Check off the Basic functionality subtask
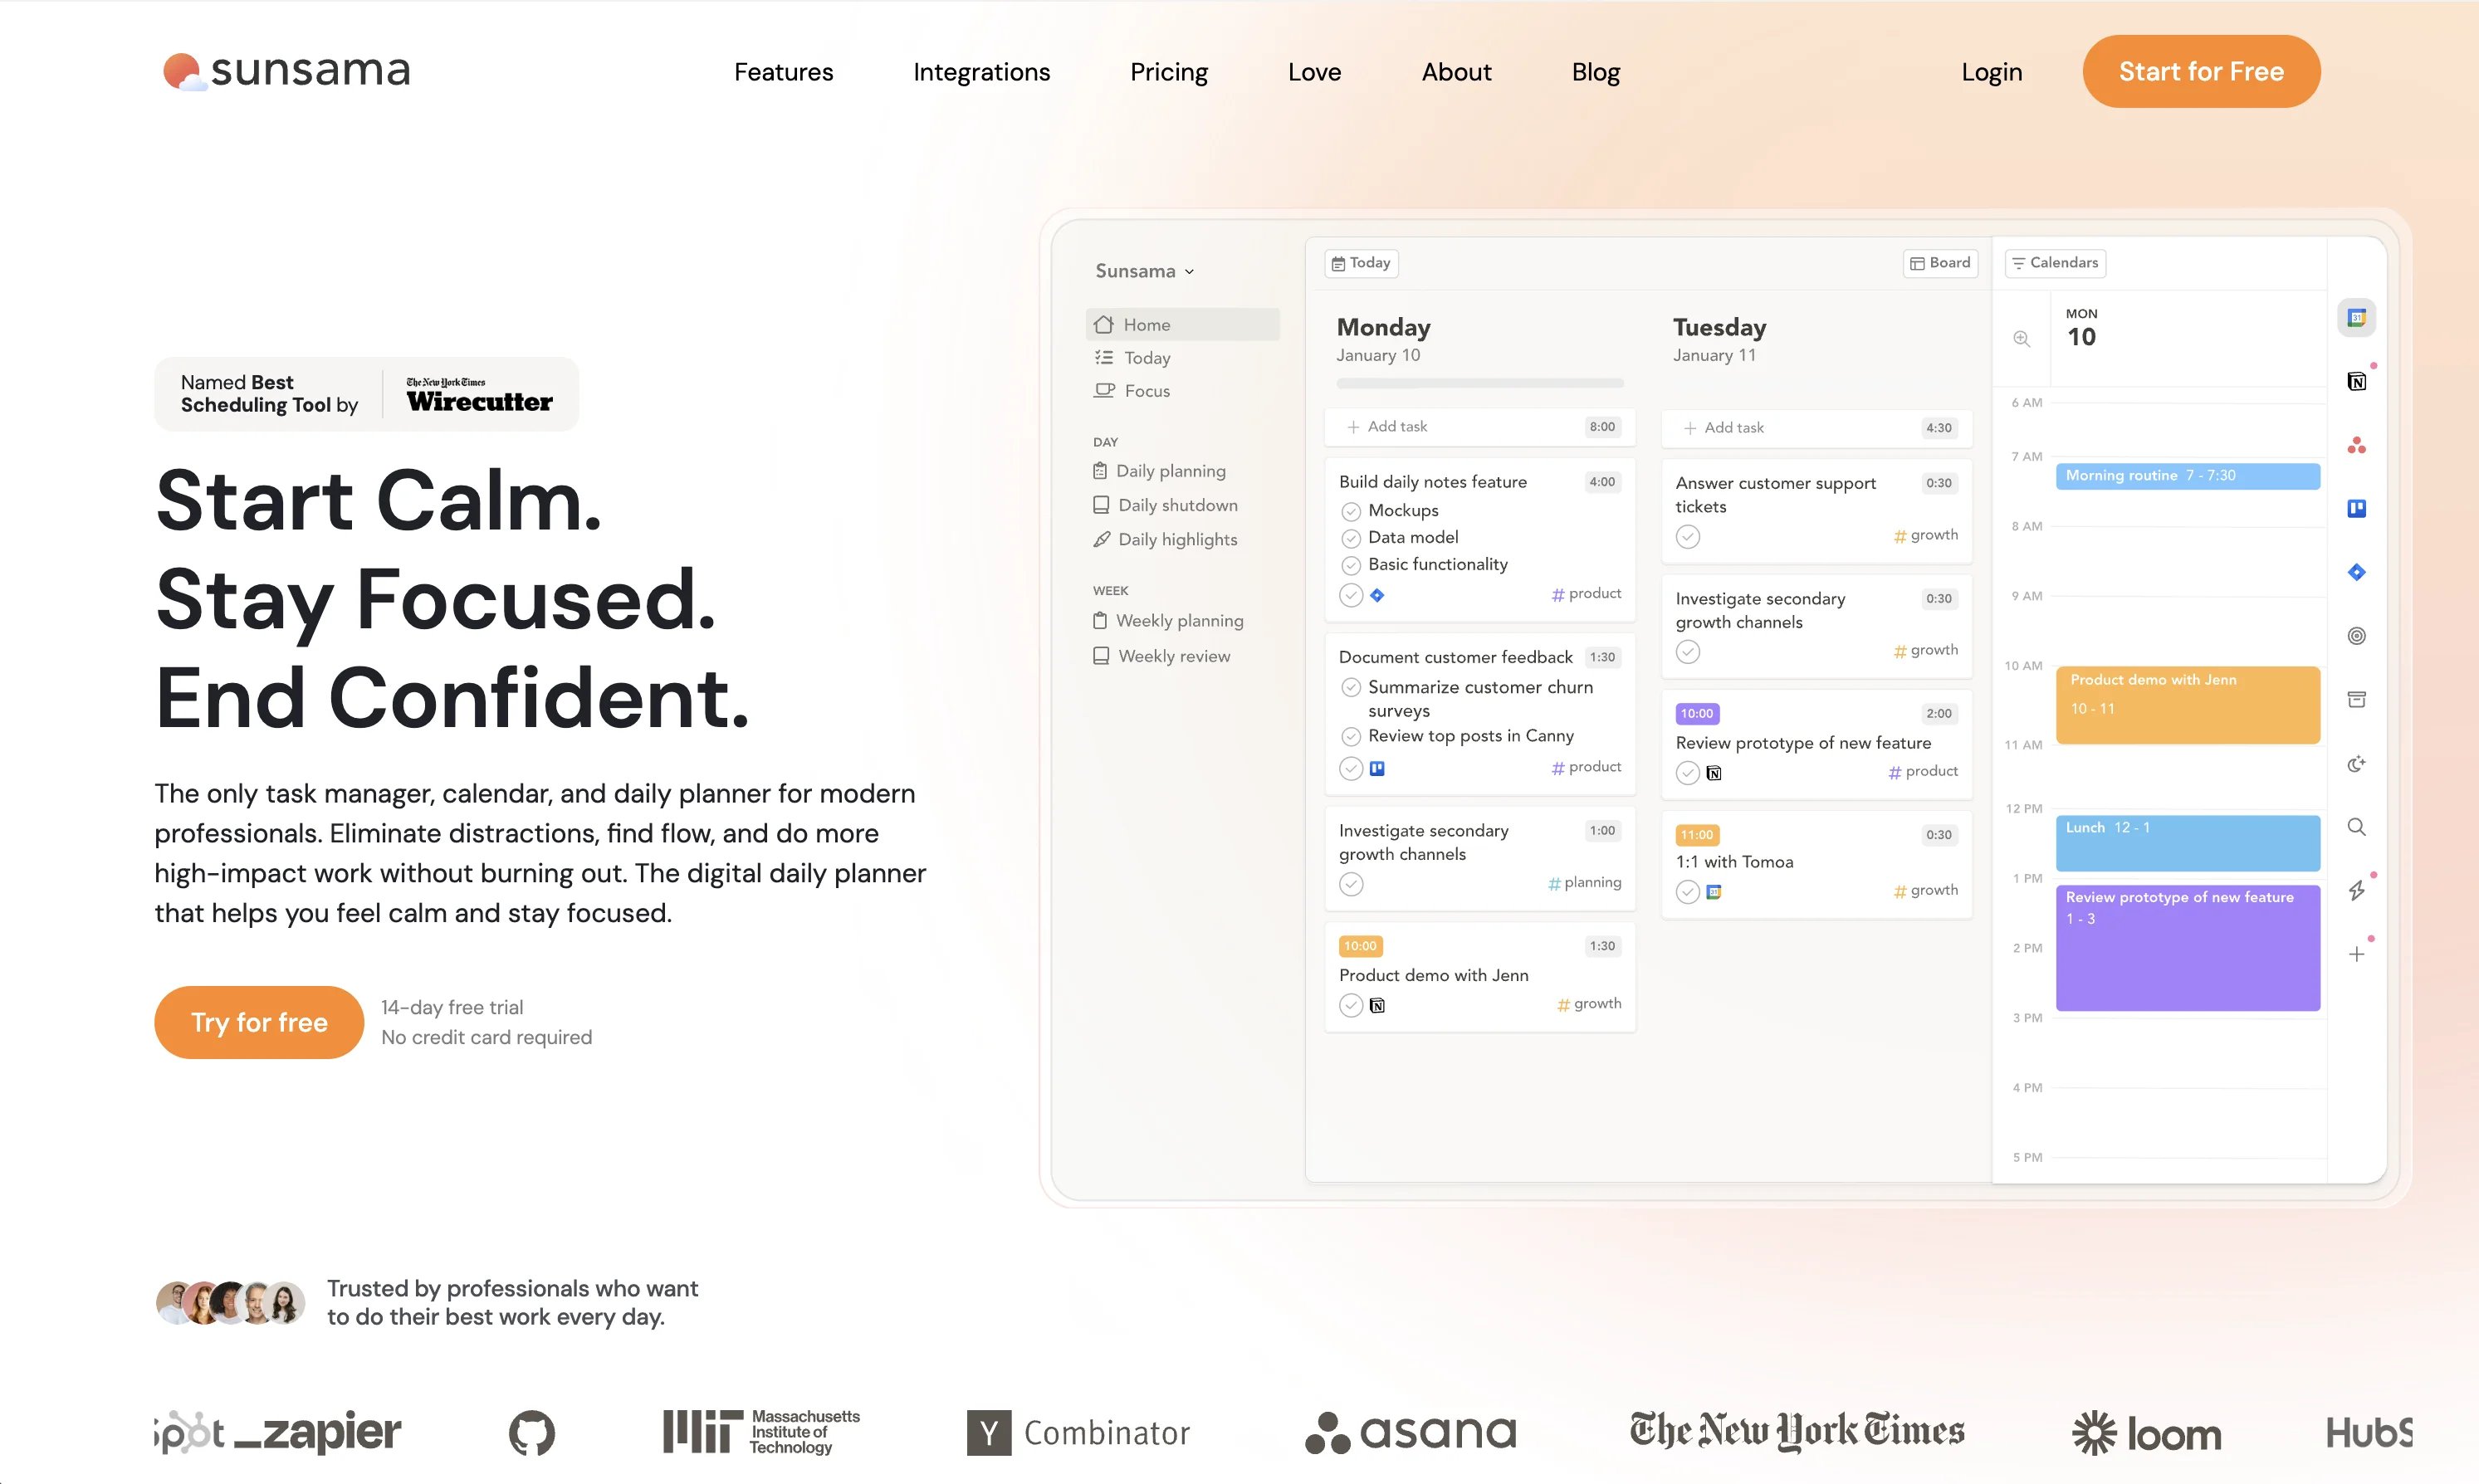Viewport: 2479px width, 1484px height. 1351,565
